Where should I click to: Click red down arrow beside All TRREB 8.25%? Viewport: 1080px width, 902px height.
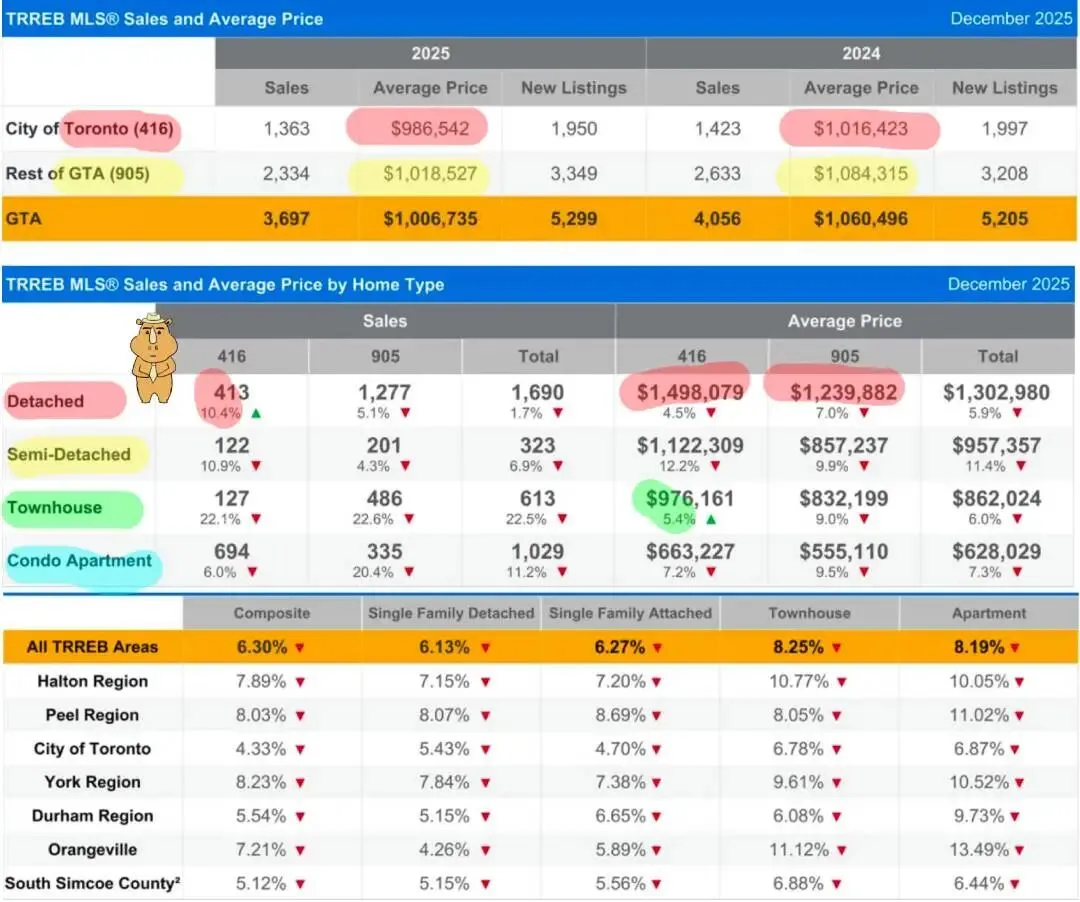tap(836, 648)
